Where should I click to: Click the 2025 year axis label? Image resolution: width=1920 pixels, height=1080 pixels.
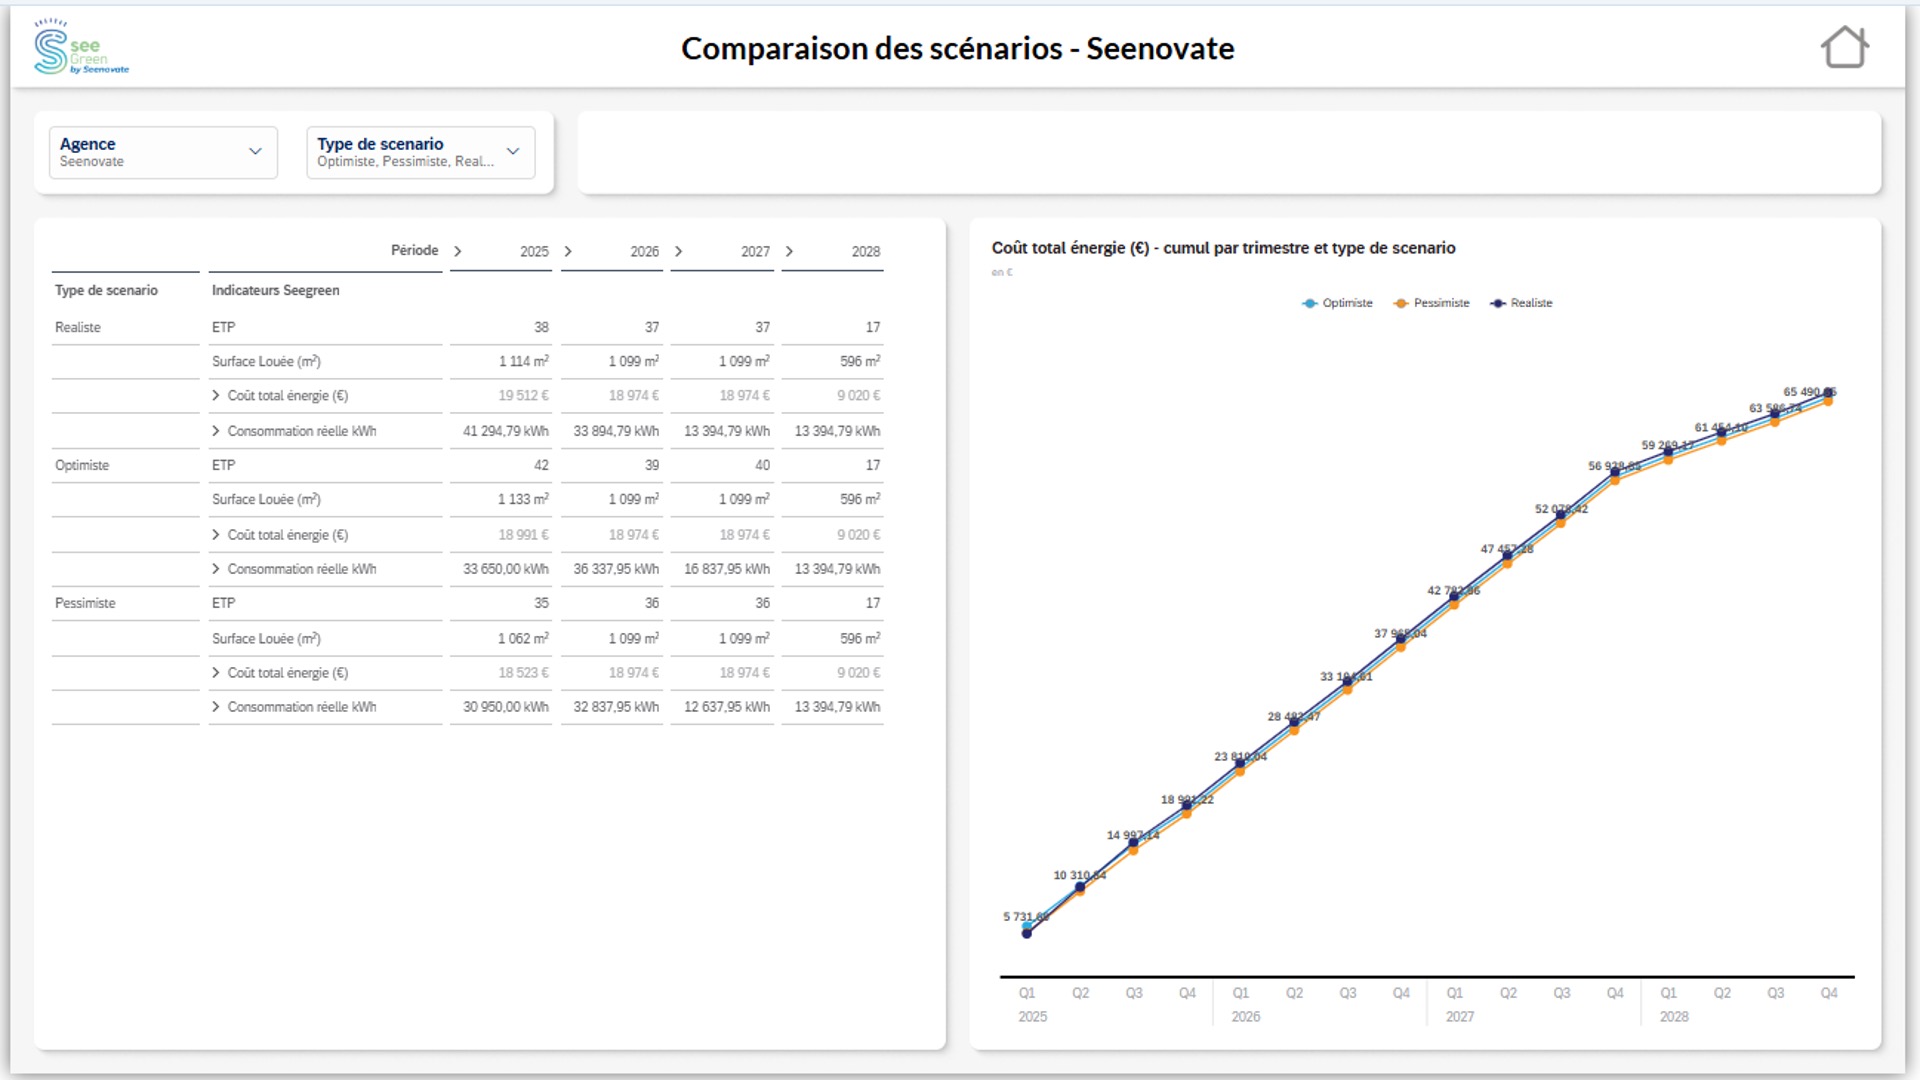pos(1033,1017)
